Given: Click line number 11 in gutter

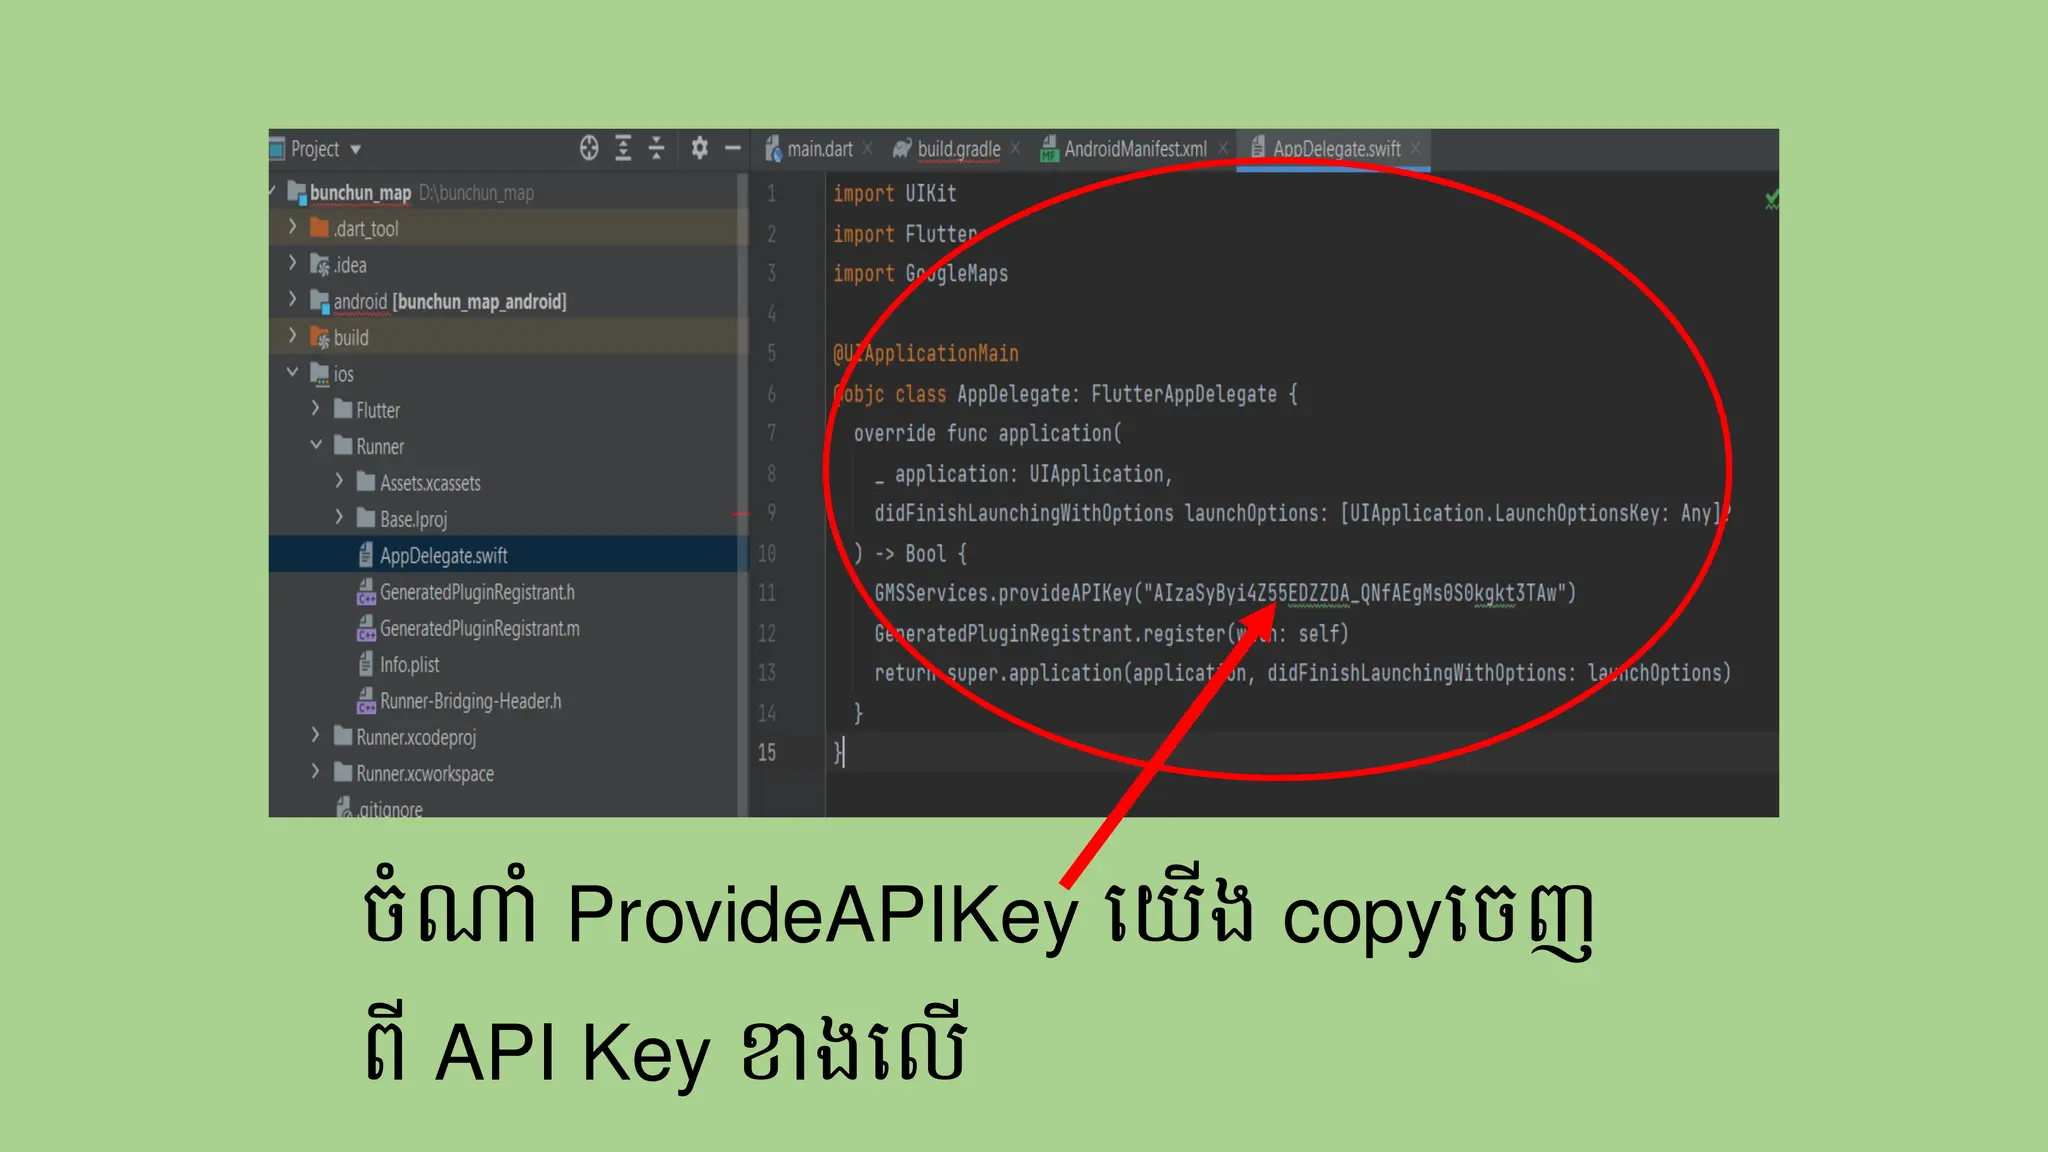Looking at the screenshot, I should coord(767,593).
